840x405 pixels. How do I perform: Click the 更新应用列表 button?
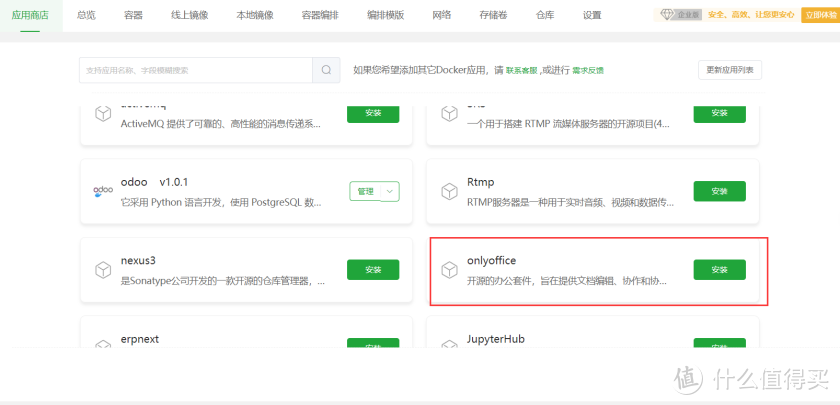pyautogui.click(x=730, y=70)
